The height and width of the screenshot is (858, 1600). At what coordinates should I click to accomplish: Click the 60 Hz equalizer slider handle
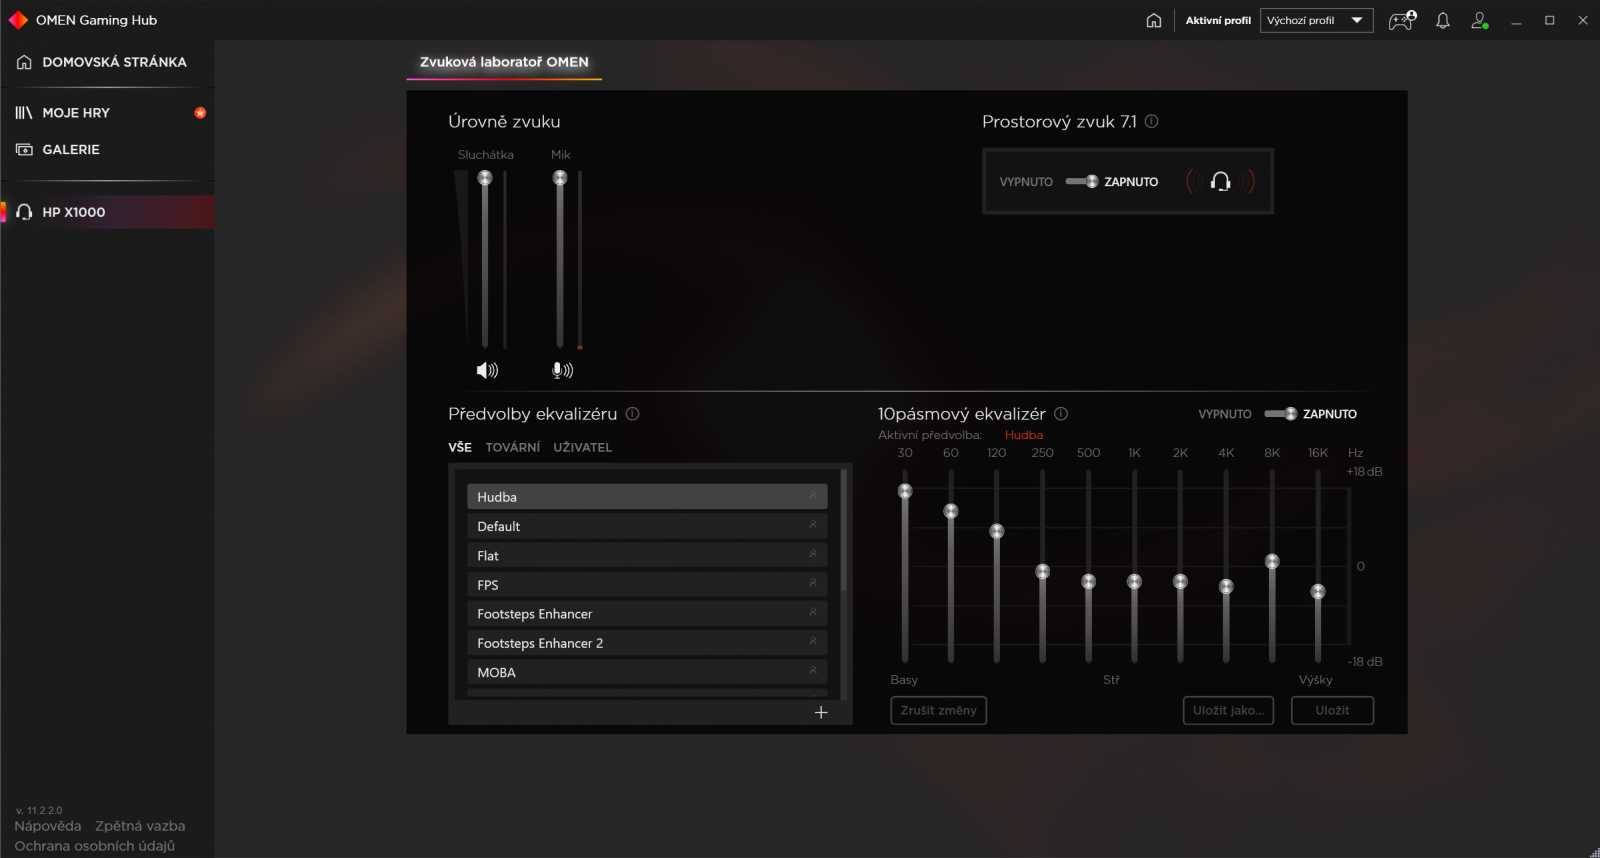(x=951, y=511)
